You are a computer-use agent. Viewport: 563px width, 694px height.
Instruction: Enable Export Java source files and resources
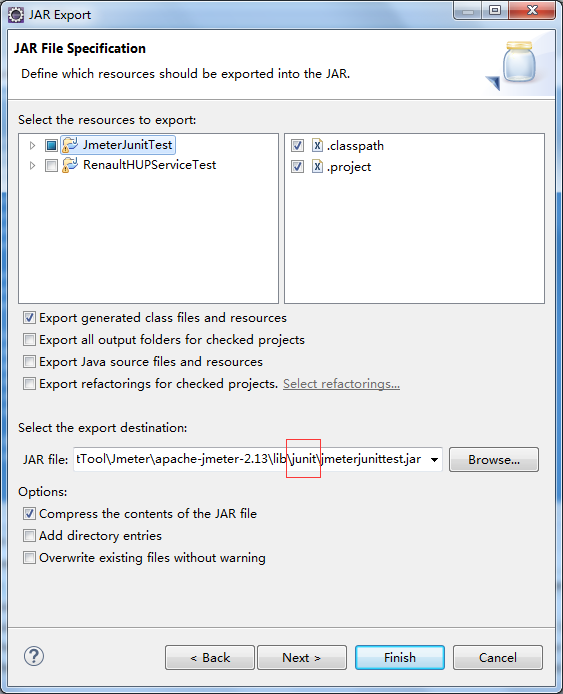coord(29,362)
